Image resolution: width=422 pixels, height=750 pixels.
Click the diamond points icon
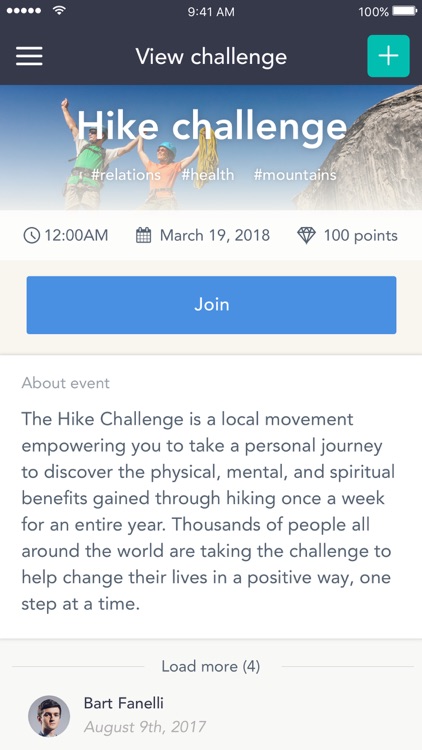pyautogui.click(x=306, y=235)
